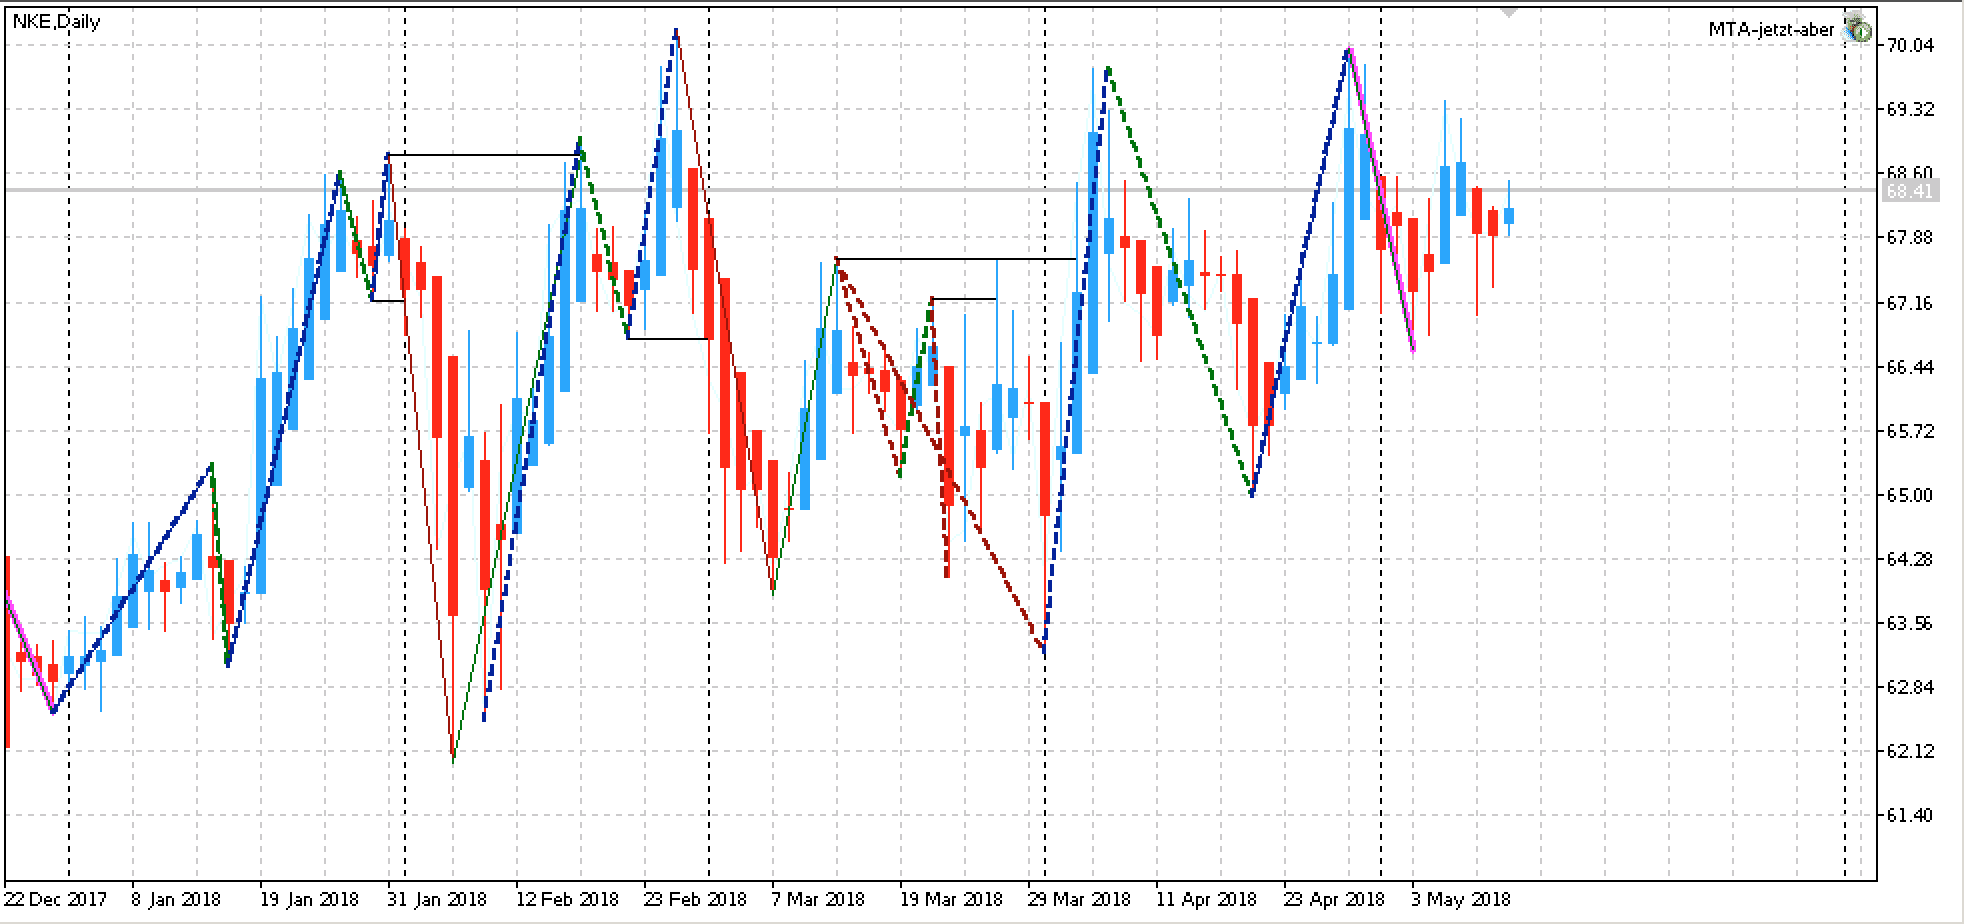This screenshot has width=1964, height=924.
Task: Click the 66.44 price axis label
Action: 1909,367
